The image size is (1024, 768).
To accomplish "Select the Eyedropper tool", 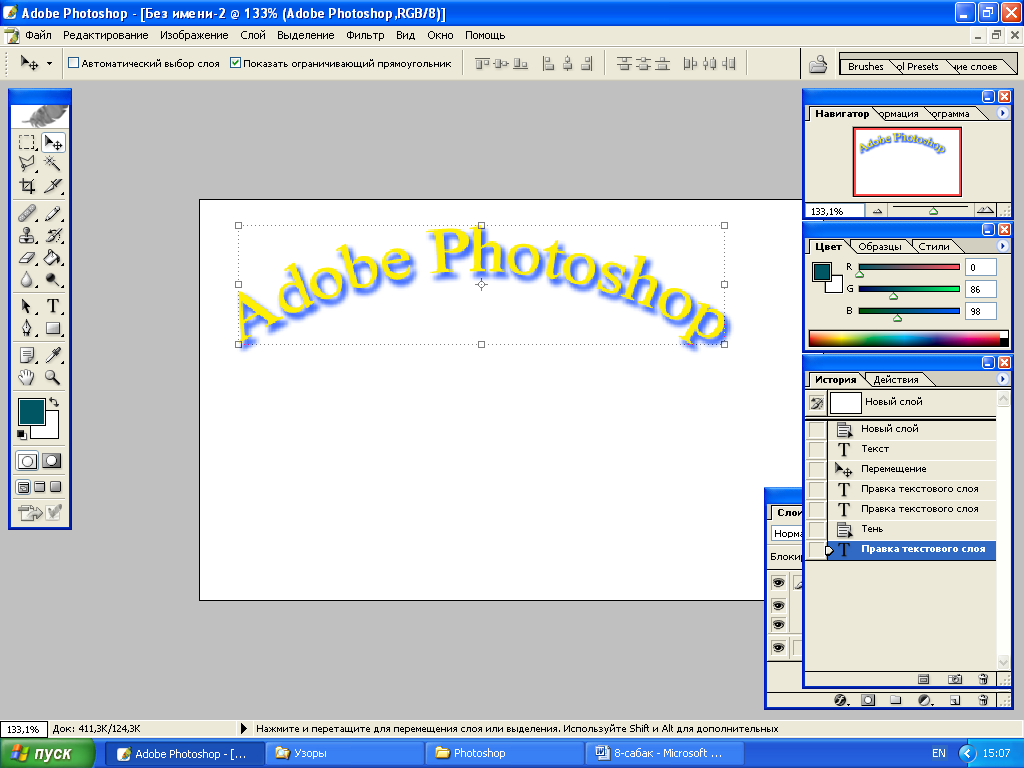I will click(53, 355).
